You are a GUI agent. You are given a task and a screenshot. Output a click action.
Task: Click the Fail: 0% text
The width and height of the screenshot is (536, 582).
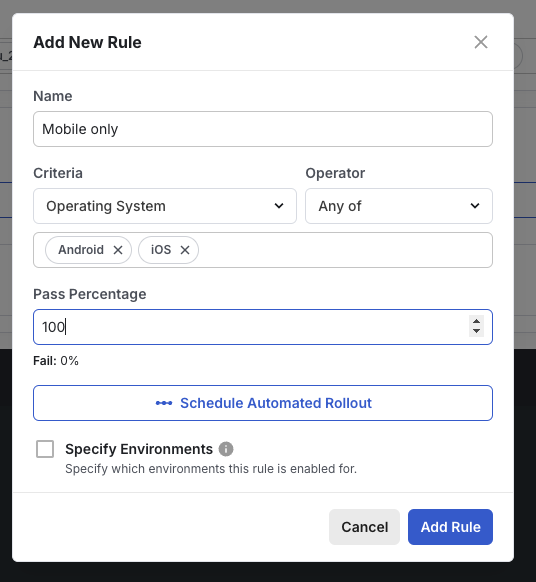[56, 361]
